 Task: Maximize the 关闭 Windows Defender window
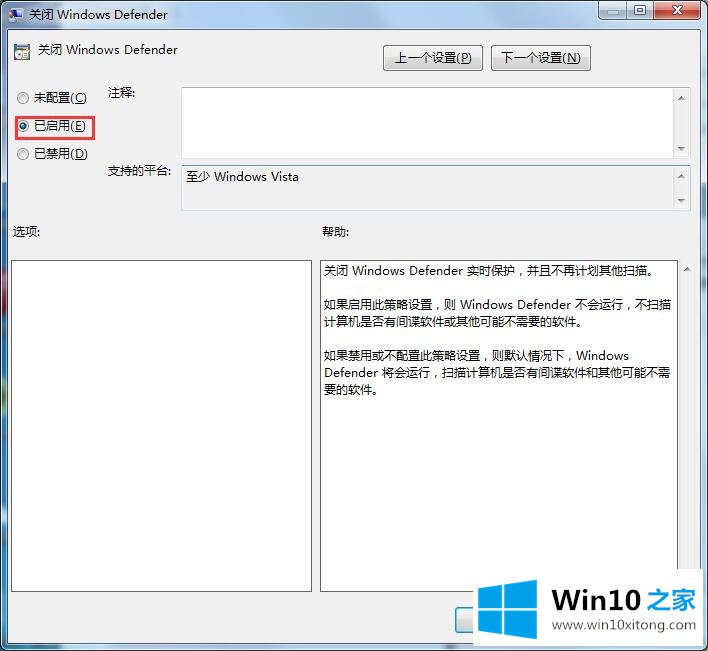pyautogui.click(x=639, y=10)
